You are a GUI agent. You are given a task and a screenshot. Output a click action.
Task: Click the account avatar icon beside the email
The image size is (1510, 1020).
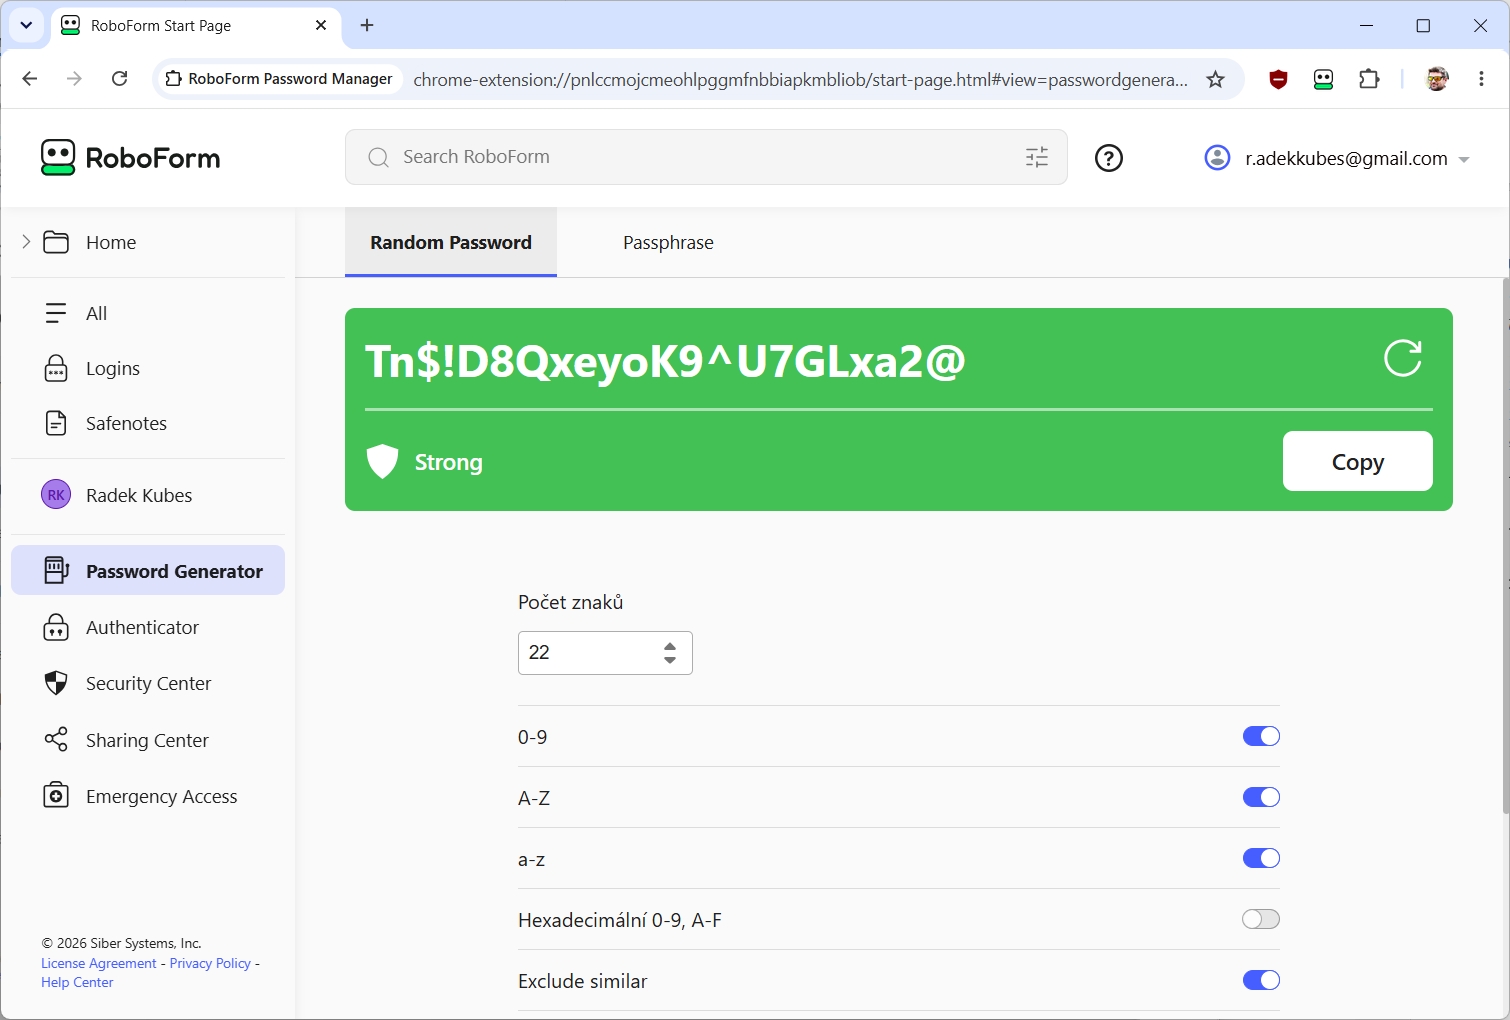[1217, 158]
